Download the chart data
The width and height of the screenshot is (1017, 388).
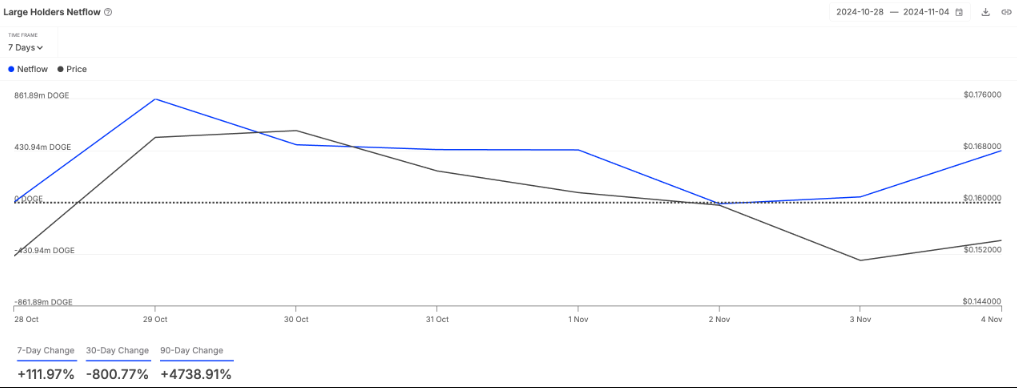click(985, 12)
